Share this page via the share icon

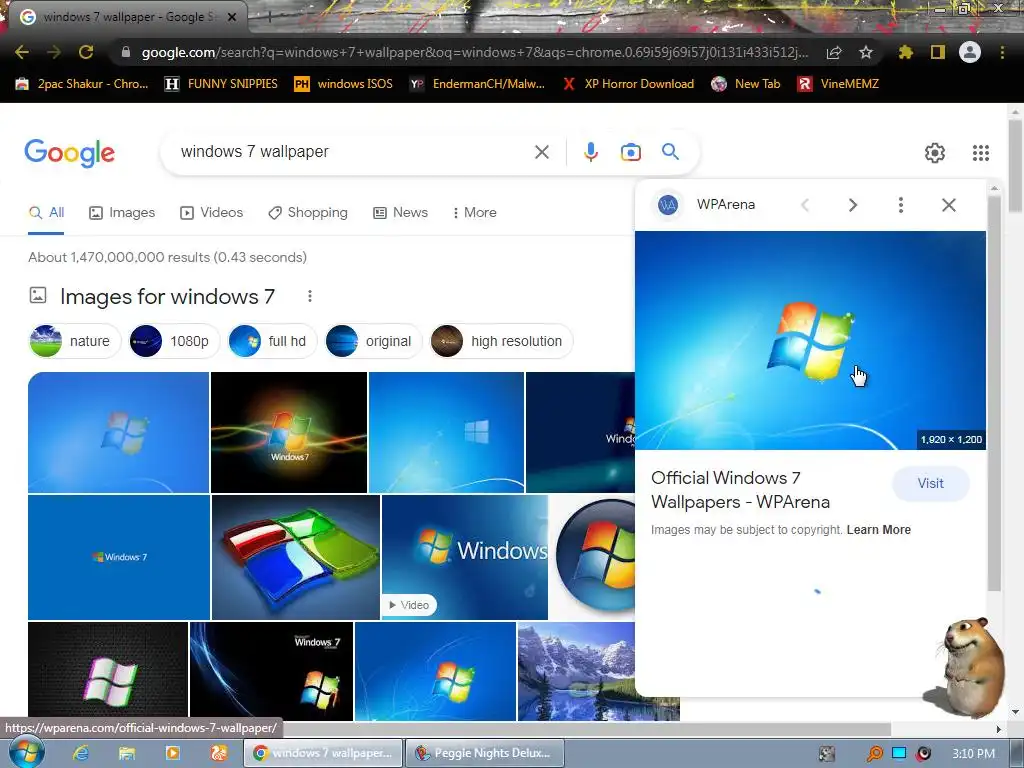pos(834,52)
